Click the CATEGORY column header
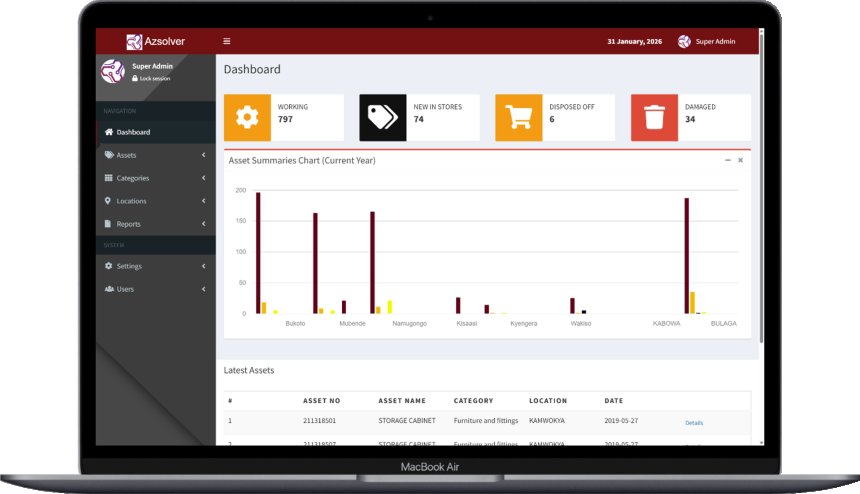The width and height of the screenshot is (860, 494). point(473,401)
